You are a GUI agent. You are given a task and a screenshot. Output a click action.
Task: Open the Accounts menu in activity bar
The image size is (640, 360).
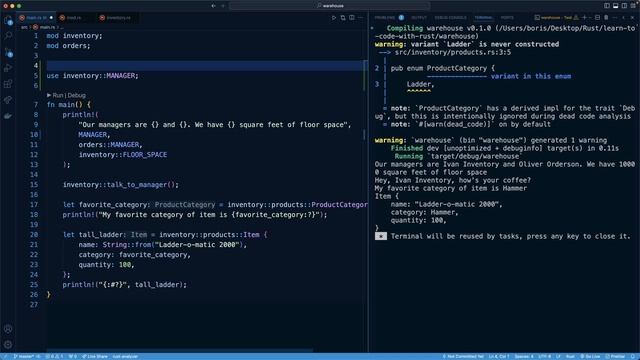point(8,329)
